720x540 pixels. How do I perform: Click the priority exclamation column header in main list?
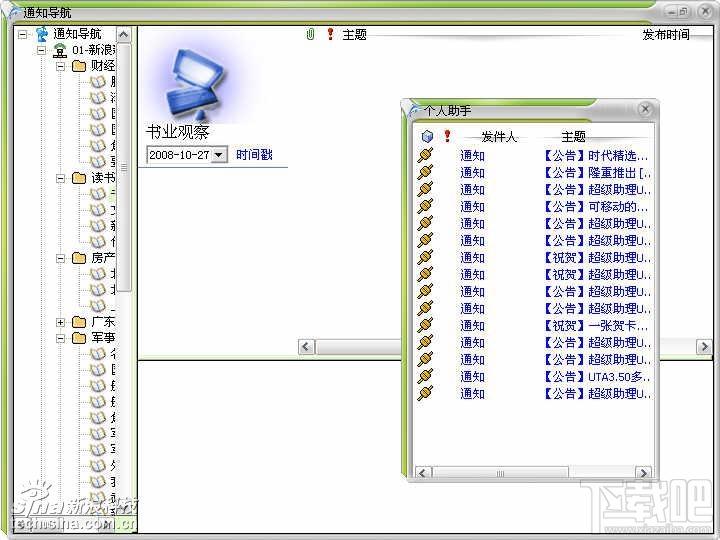pyautogui.click(x=330, y=34)
